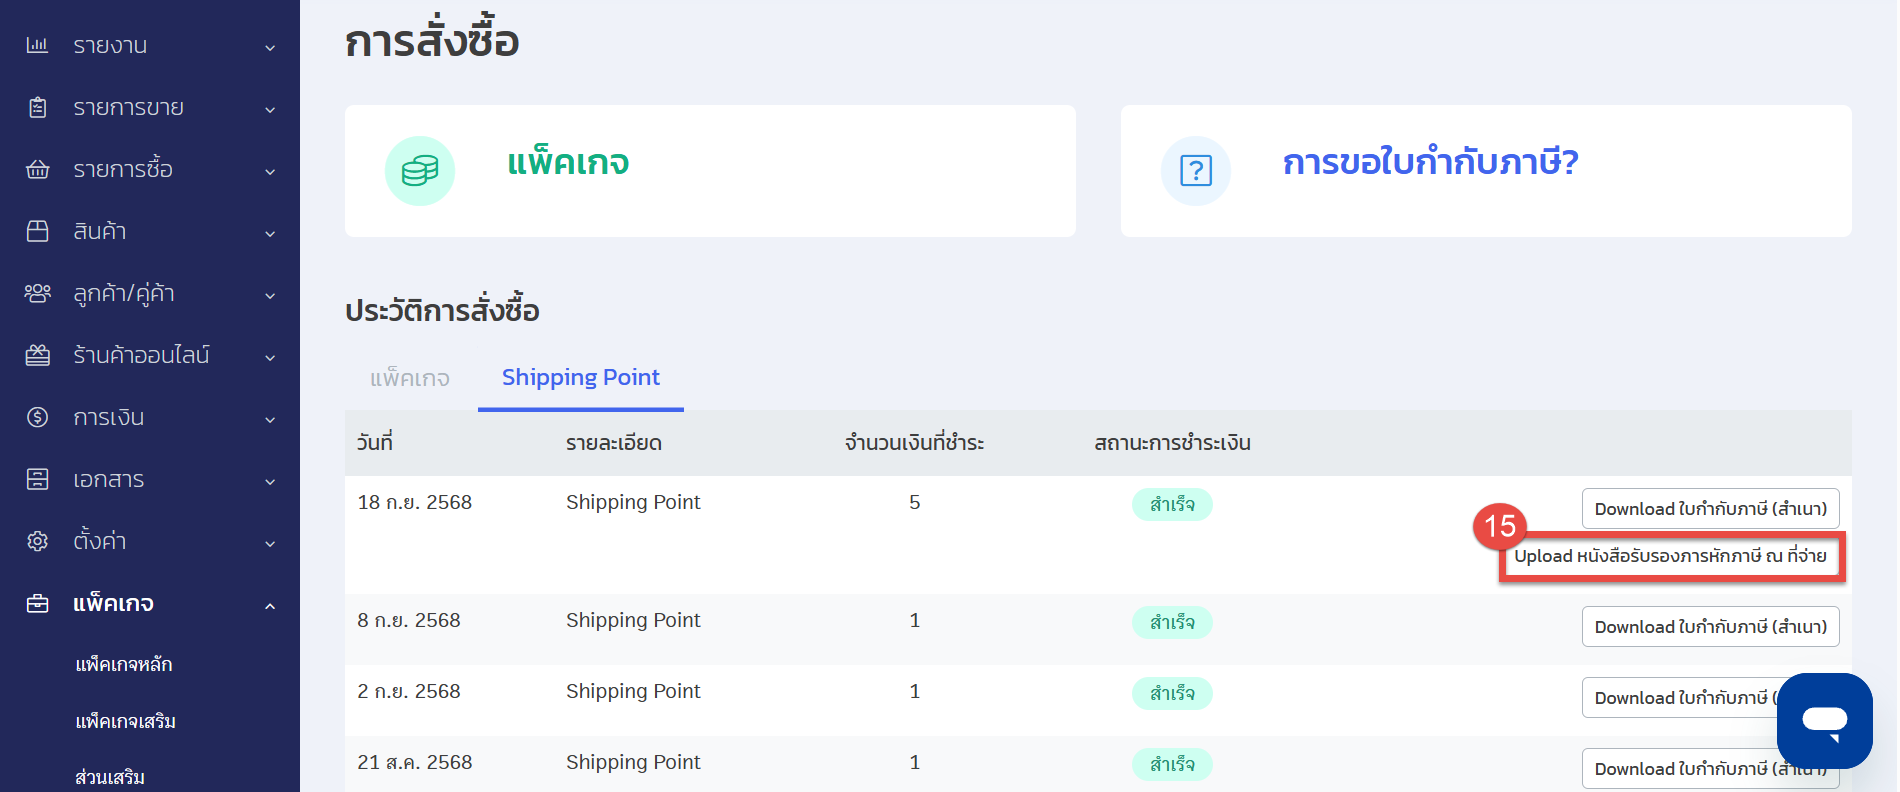Click the storefront ร้านค้าออนไลน์ icon

tap(37, 355)
